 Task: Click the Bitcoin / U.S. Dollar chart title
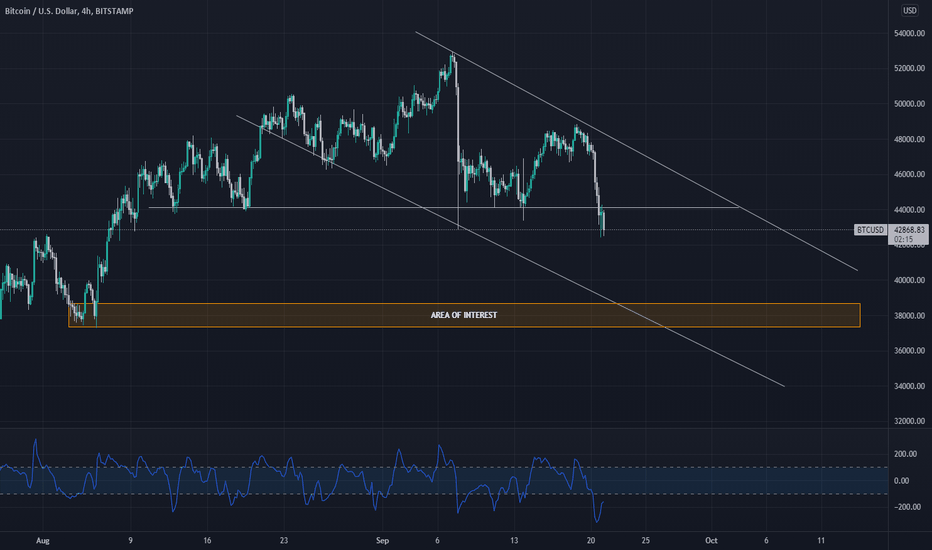(x=69, y=11)
